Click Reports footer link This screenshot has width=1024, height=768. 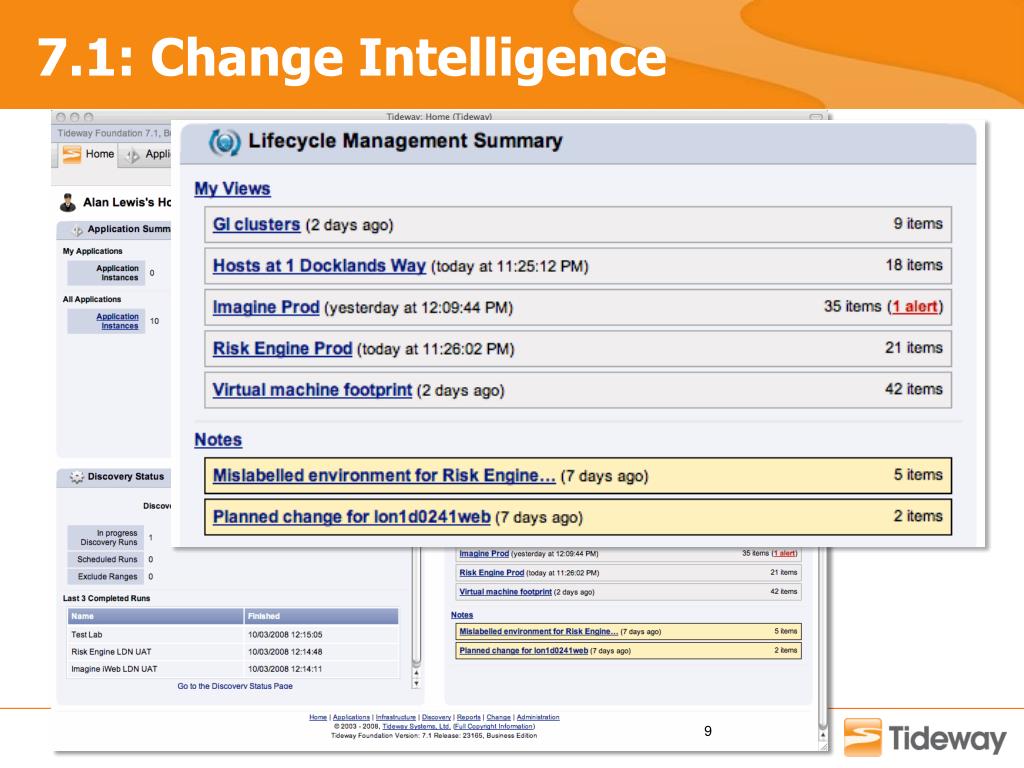(x=468, y=717)
